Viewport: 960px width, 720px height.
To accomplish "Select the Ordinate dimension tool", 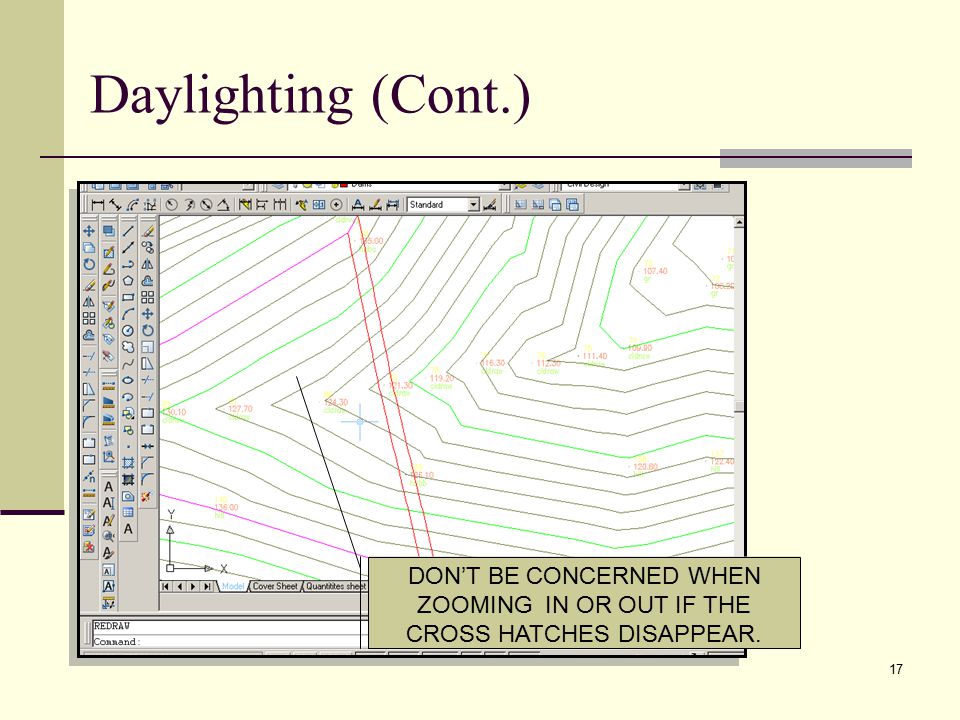I will [x=151, y=204].
